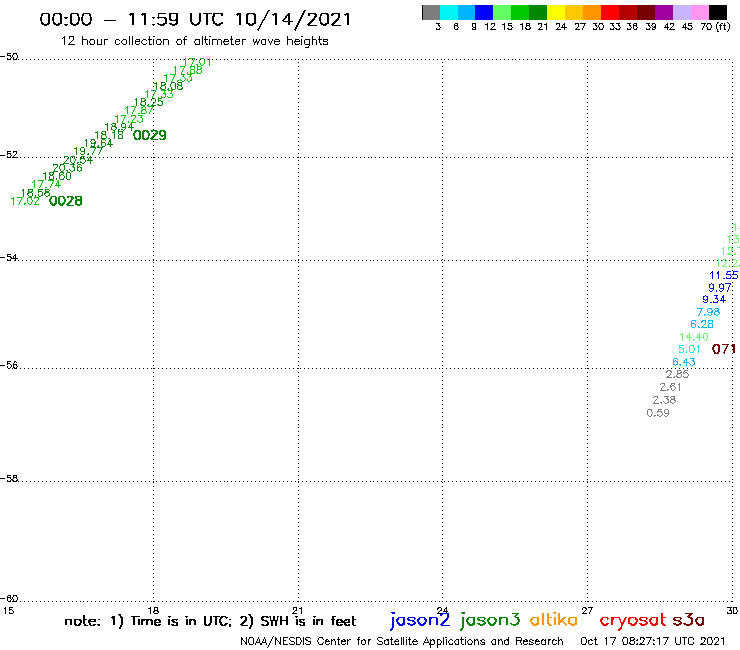Click the 17.01 wave height value
The image size is (740, 650).
click(x=197, y=62)
